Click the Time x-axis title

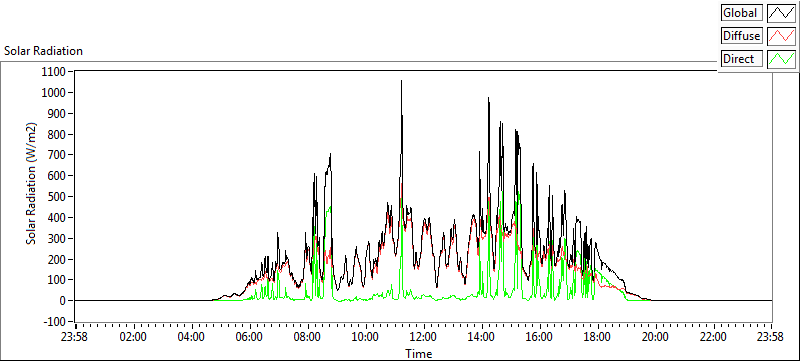tap(418, 353)
